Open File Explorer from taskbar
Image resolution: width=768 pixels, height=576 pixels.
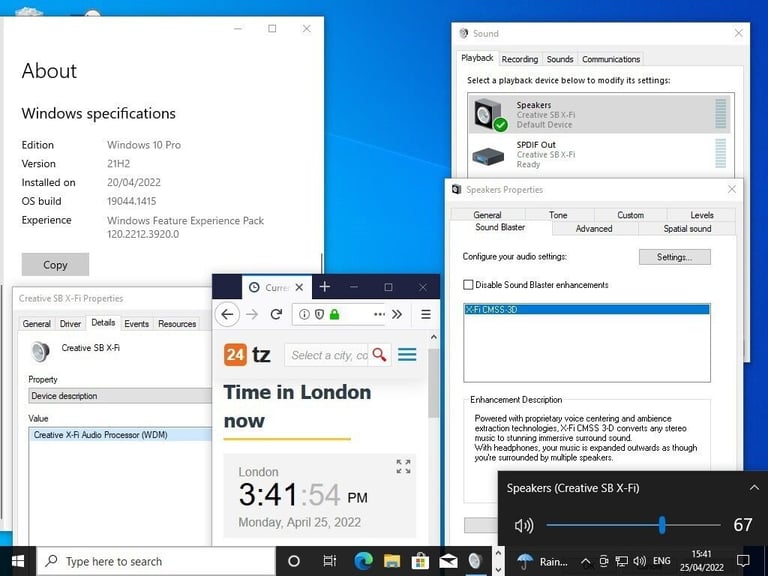392,561
